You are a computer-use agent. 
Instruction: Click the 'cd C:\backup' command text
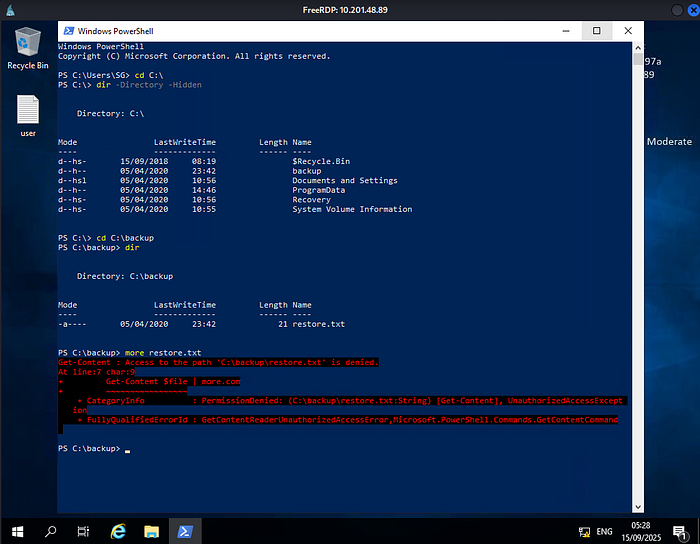point(125,238)
